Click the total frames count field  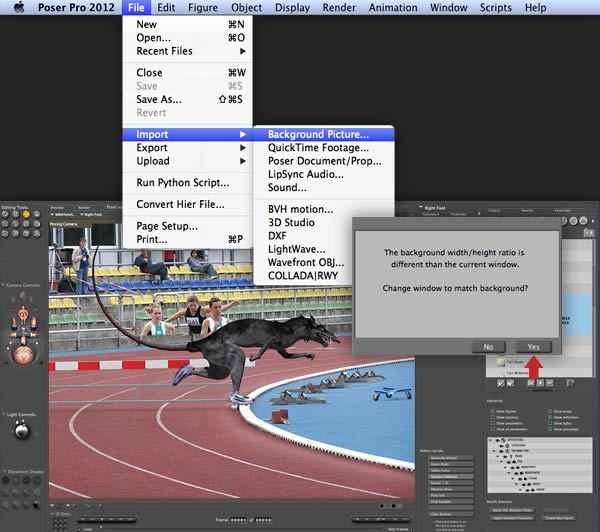pos(263,520)
